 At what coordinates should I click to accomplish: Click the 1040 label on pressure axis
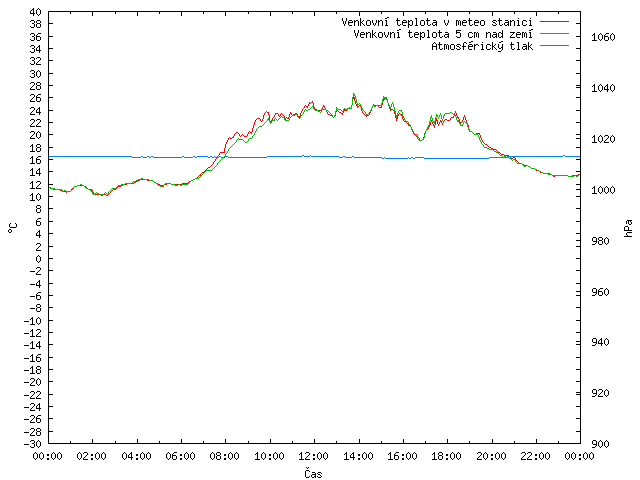[x=603, y=88]
